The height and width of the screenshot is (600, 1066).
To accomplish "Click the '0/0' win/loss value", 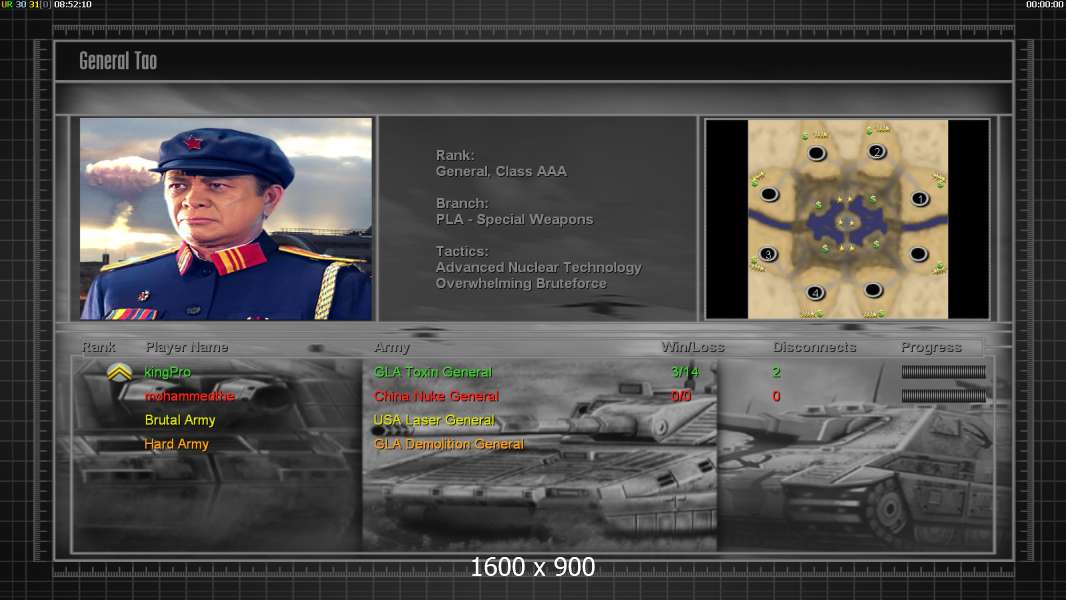I will (681, 396).
